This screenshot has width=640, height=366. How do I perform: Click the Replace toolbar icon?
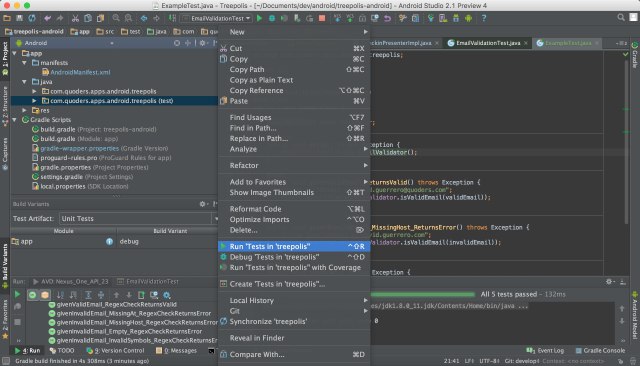pyautogui.click(x=129, y=18)
